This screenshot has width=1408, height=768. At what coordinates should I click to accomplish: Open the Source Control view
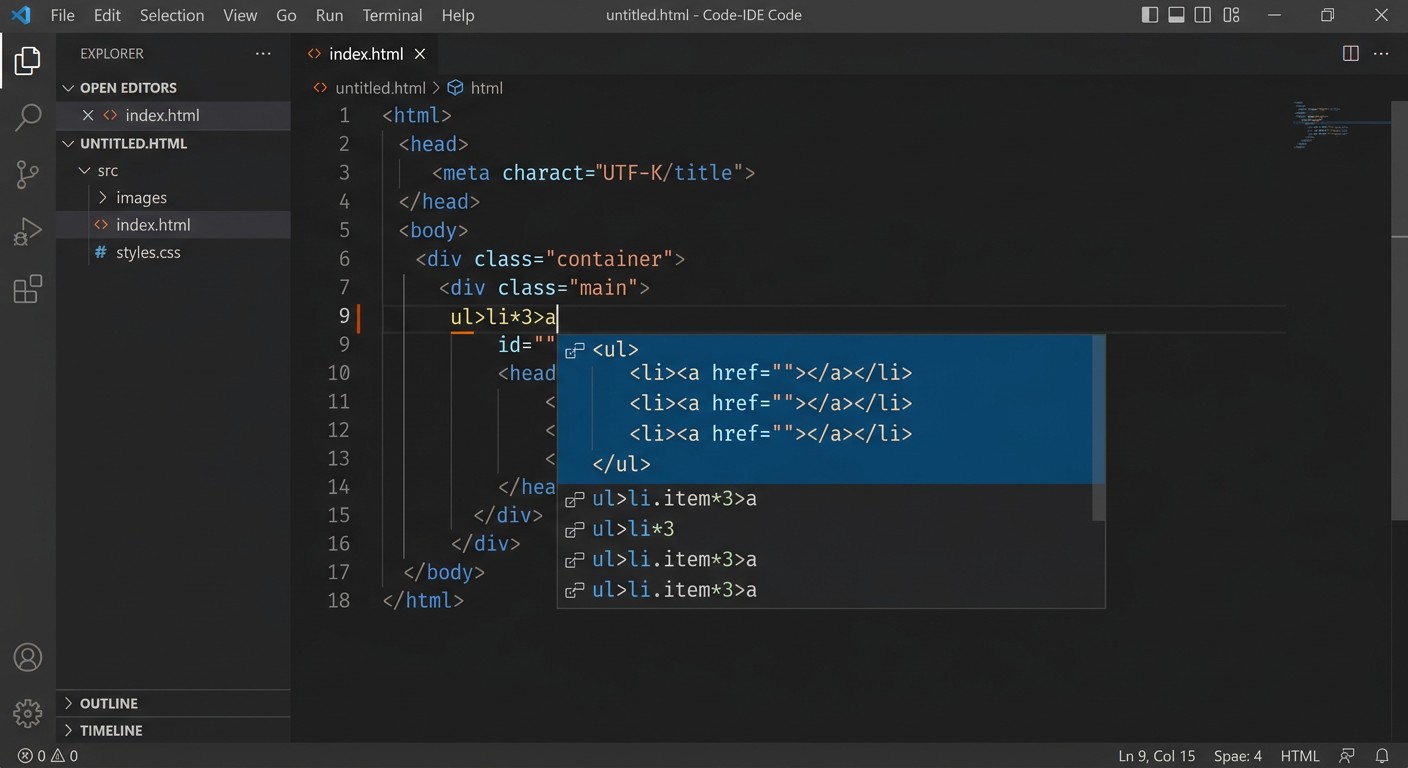tap(28, 175)
